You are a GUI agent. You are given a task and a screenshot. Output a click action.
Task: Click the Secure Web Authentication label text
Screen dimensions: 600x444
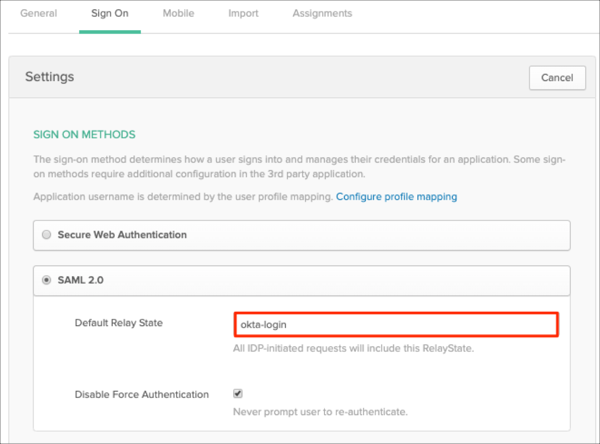pos(121,235)
